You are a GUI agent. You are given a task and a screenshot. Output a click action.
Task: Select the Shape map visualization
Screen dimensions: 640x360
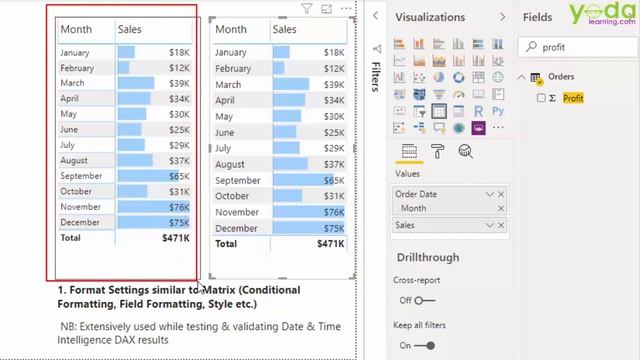pyautogui.click(x=419, y=94)
